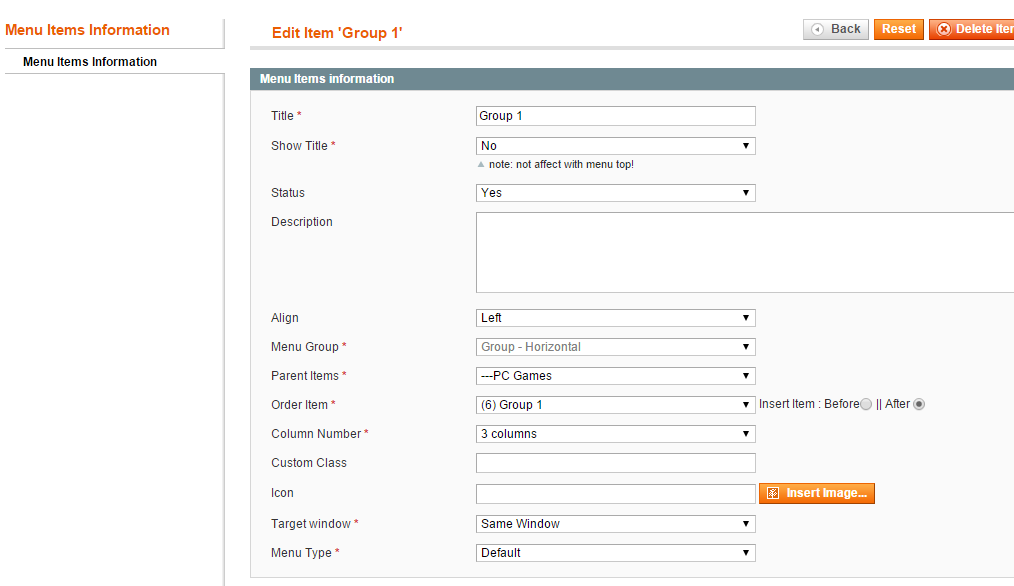Open the Parent Items dropdown

pos(616,376)
